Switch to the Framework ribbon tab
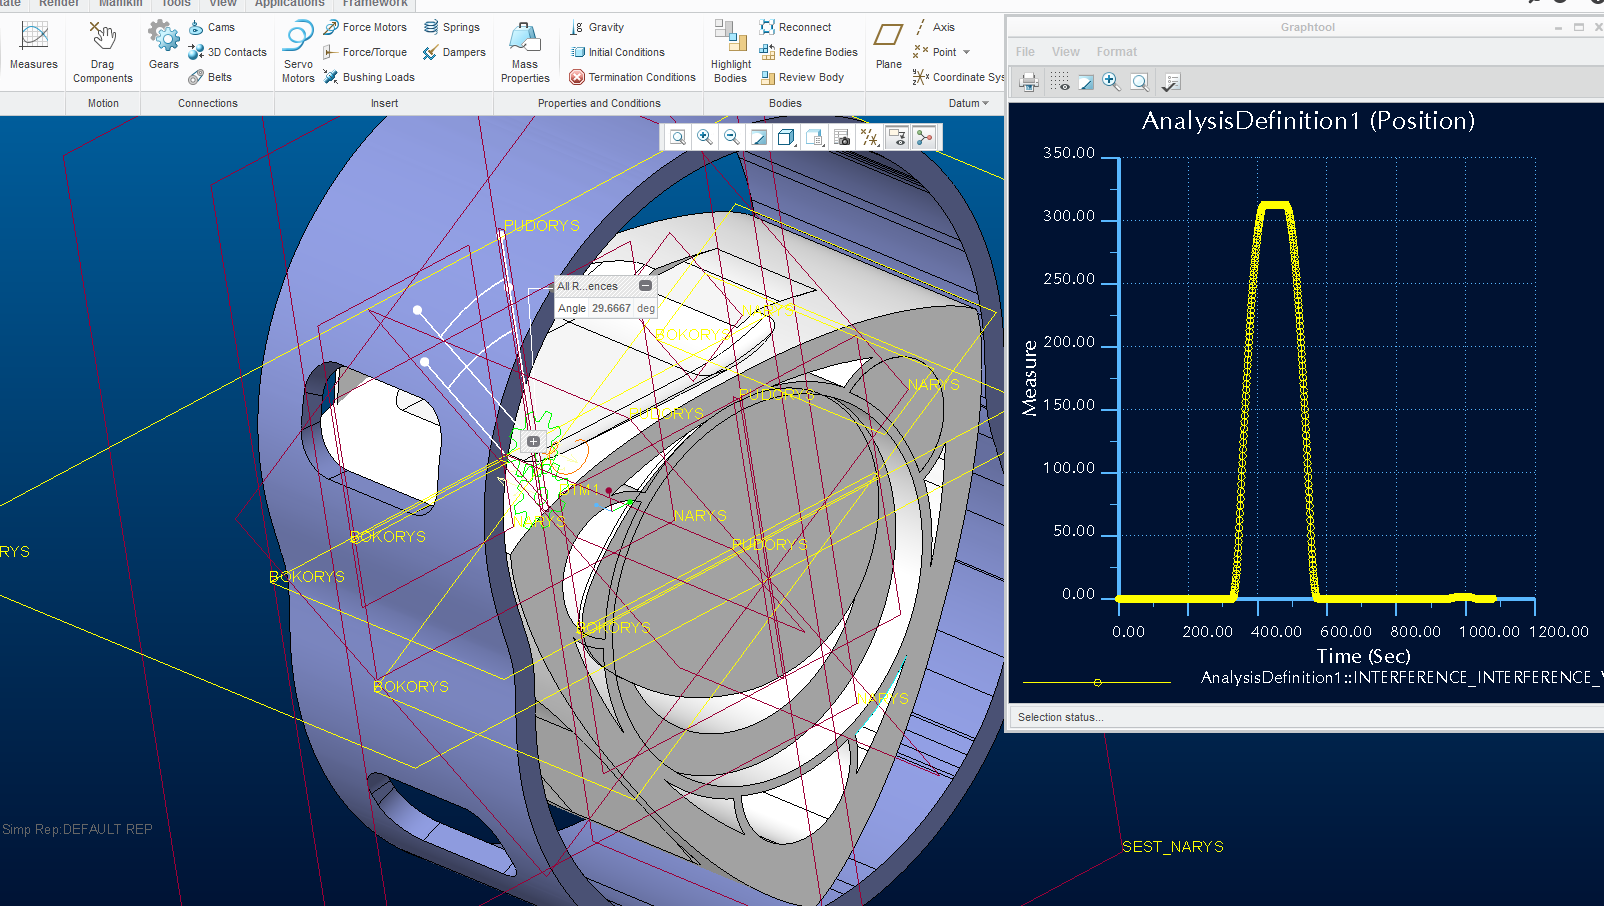The width and height of the screenshot is (1604, 906). pos(375,4)
